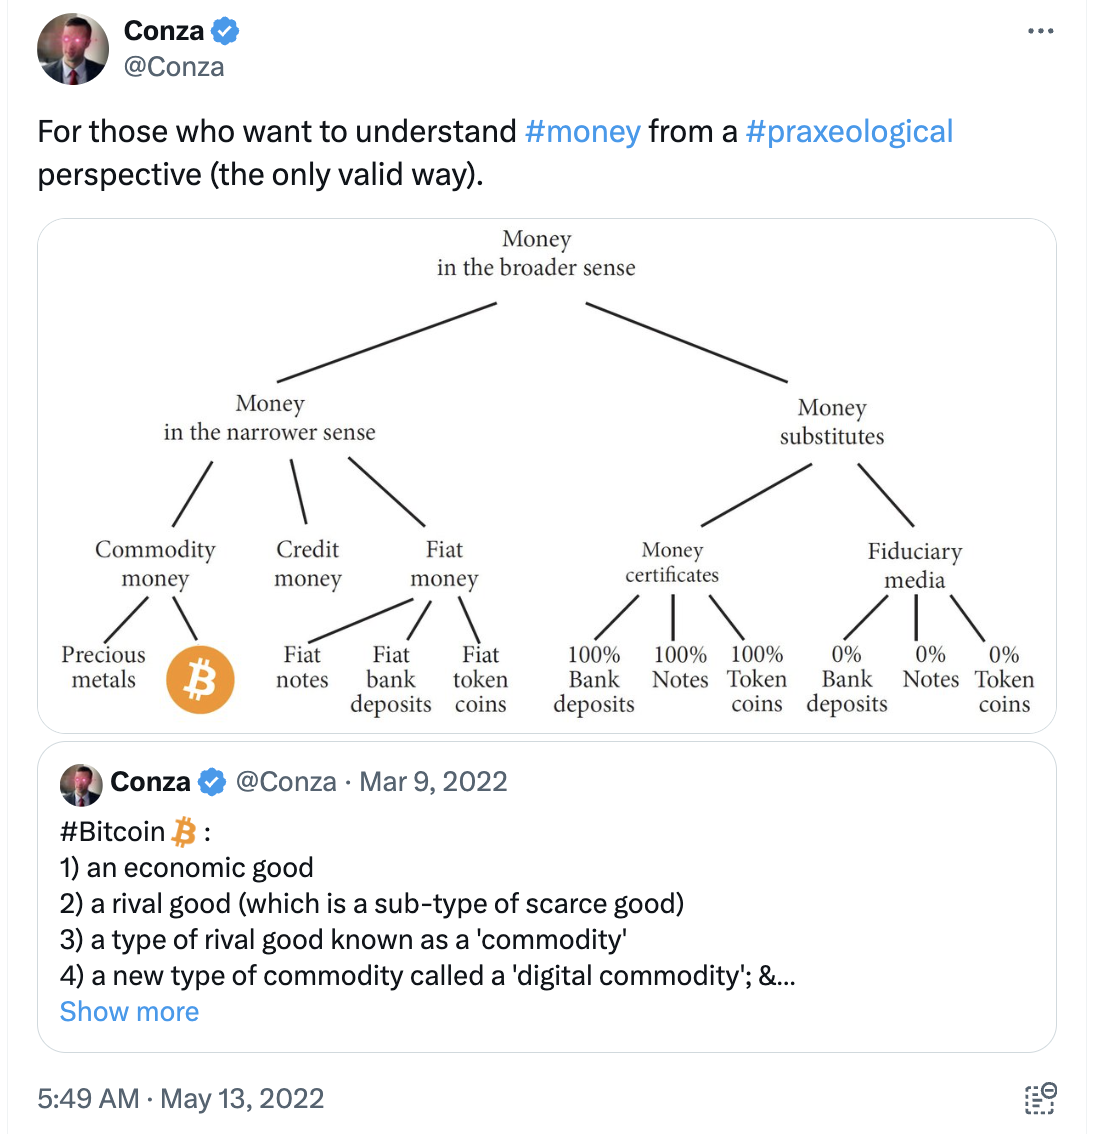Expand quoted tweet with Show more

129,1011
